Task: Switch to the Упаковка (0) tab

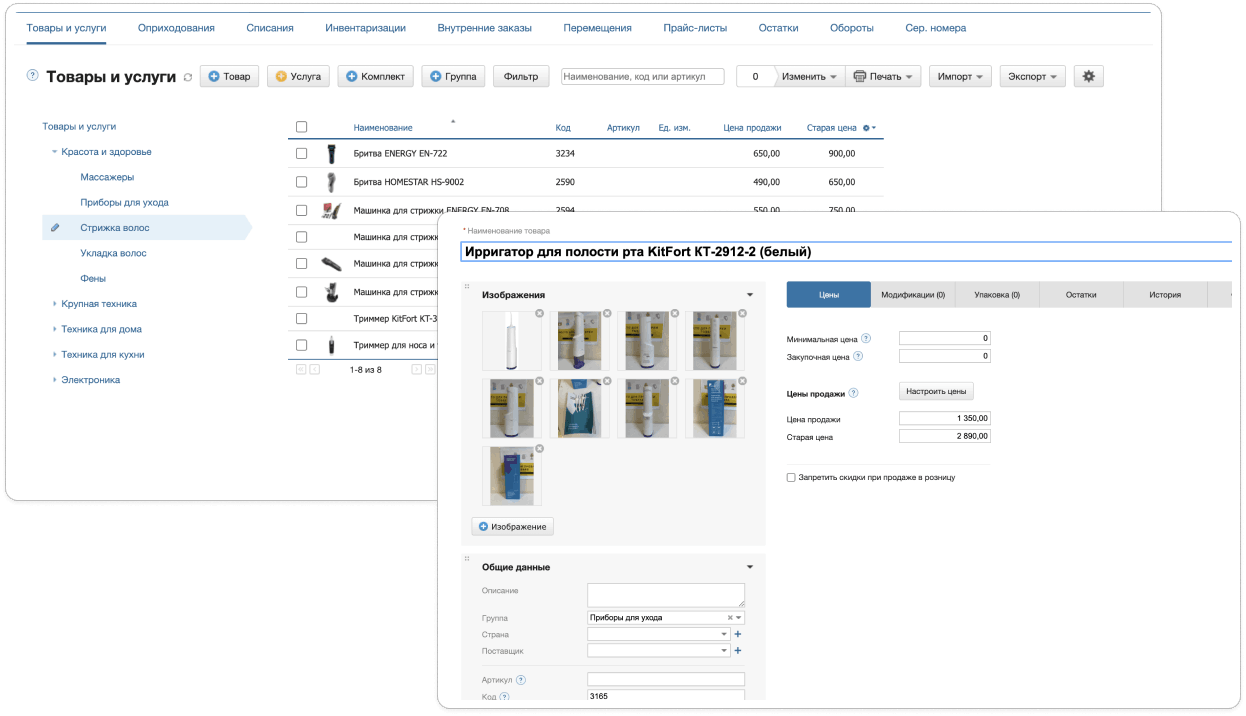Action: [x=997, y=295]
